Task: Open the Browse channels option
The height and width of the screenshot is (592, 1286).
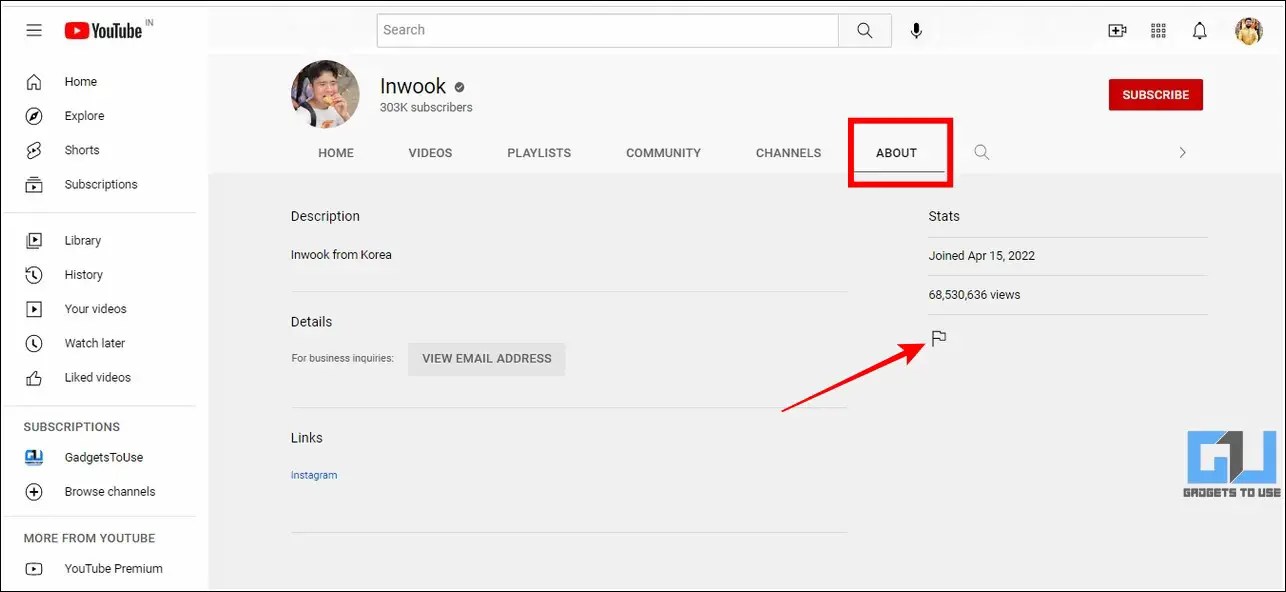Action: [x=109, y=491]
